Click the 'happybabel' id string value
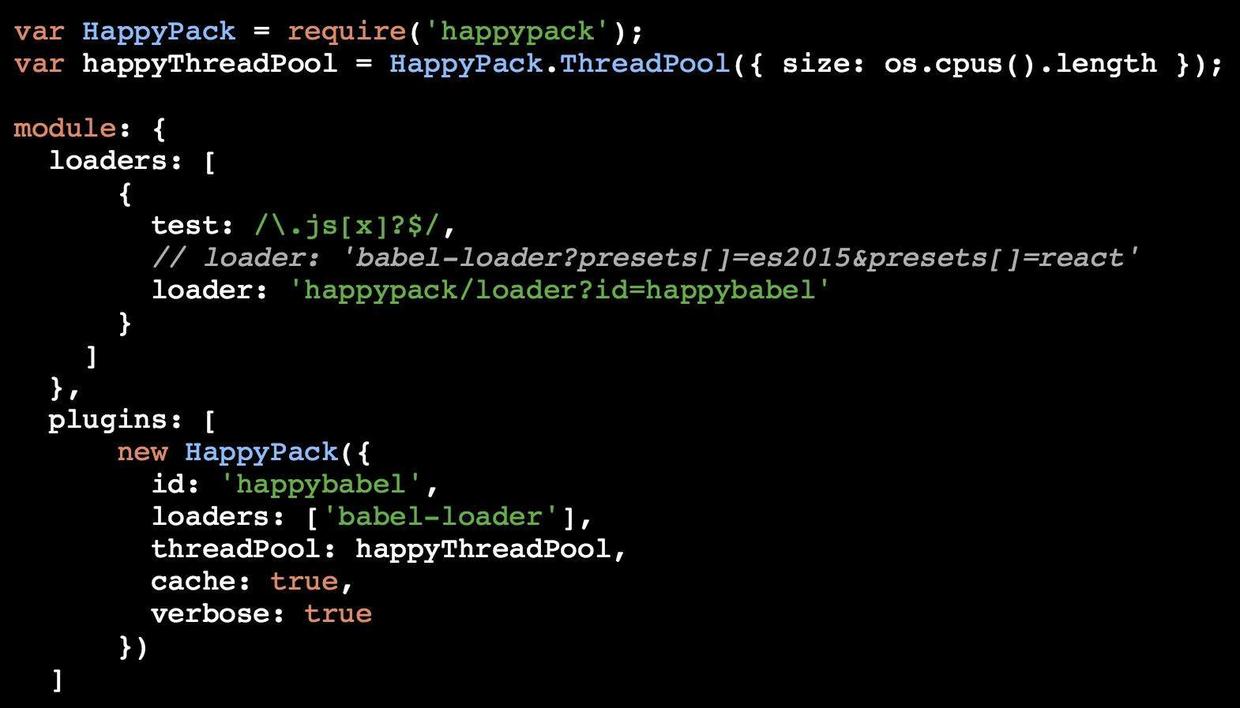1240x708 pixels. point(322,485)
